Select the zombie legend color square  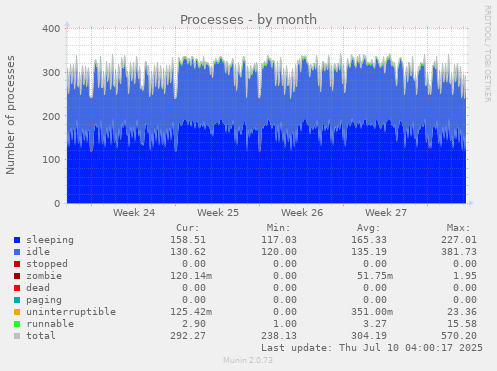[17, 276]
